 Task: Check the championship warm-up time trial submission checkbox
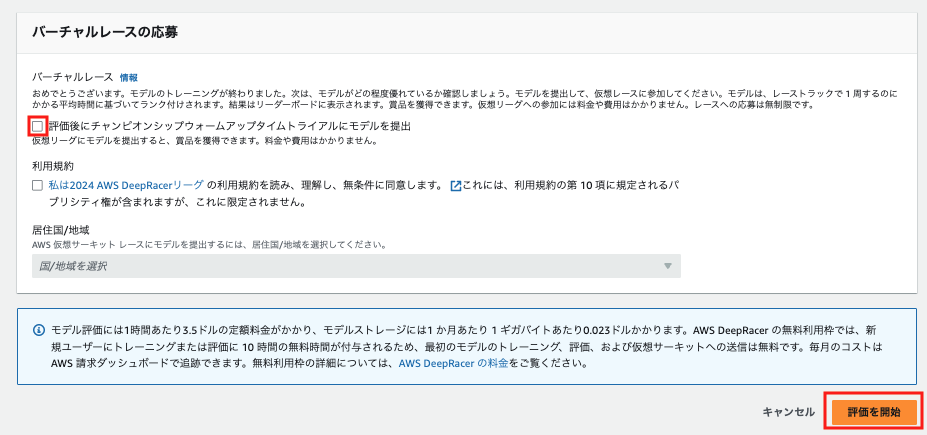click(x=38, y=126)
